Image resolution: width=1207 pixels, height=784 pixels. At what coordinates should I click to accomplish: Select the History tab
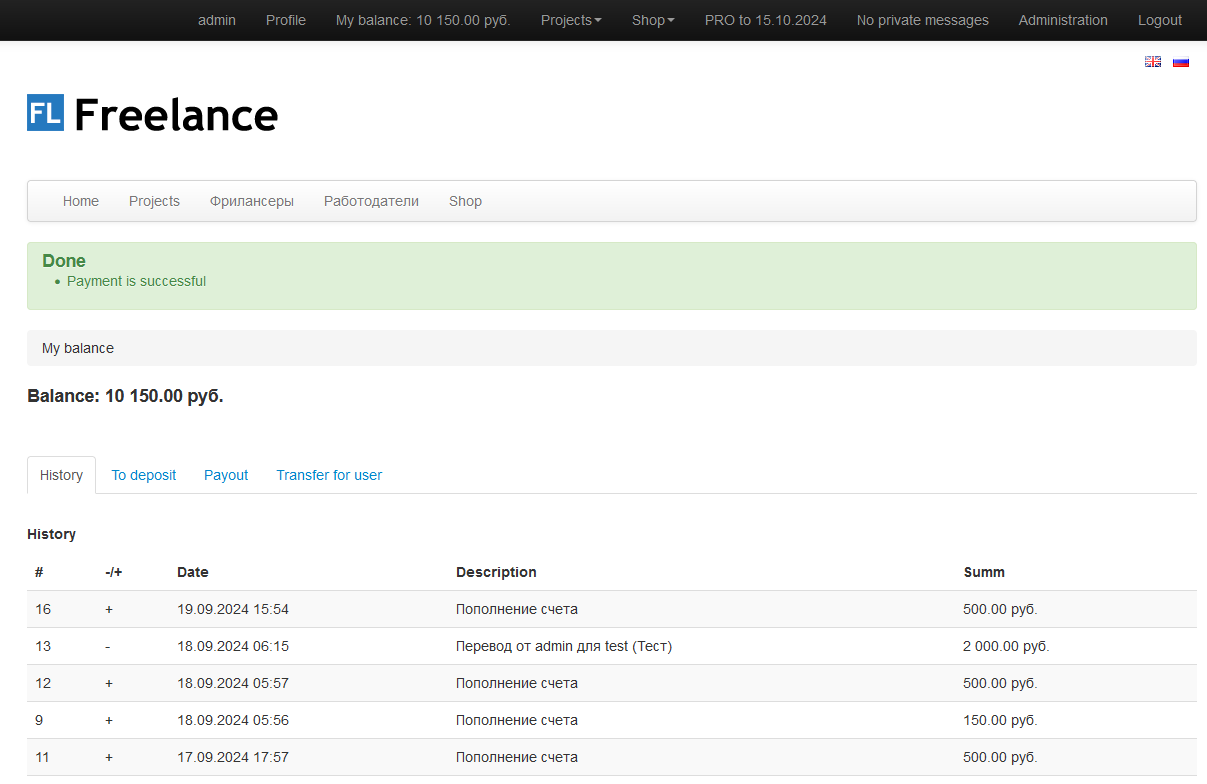61,475
